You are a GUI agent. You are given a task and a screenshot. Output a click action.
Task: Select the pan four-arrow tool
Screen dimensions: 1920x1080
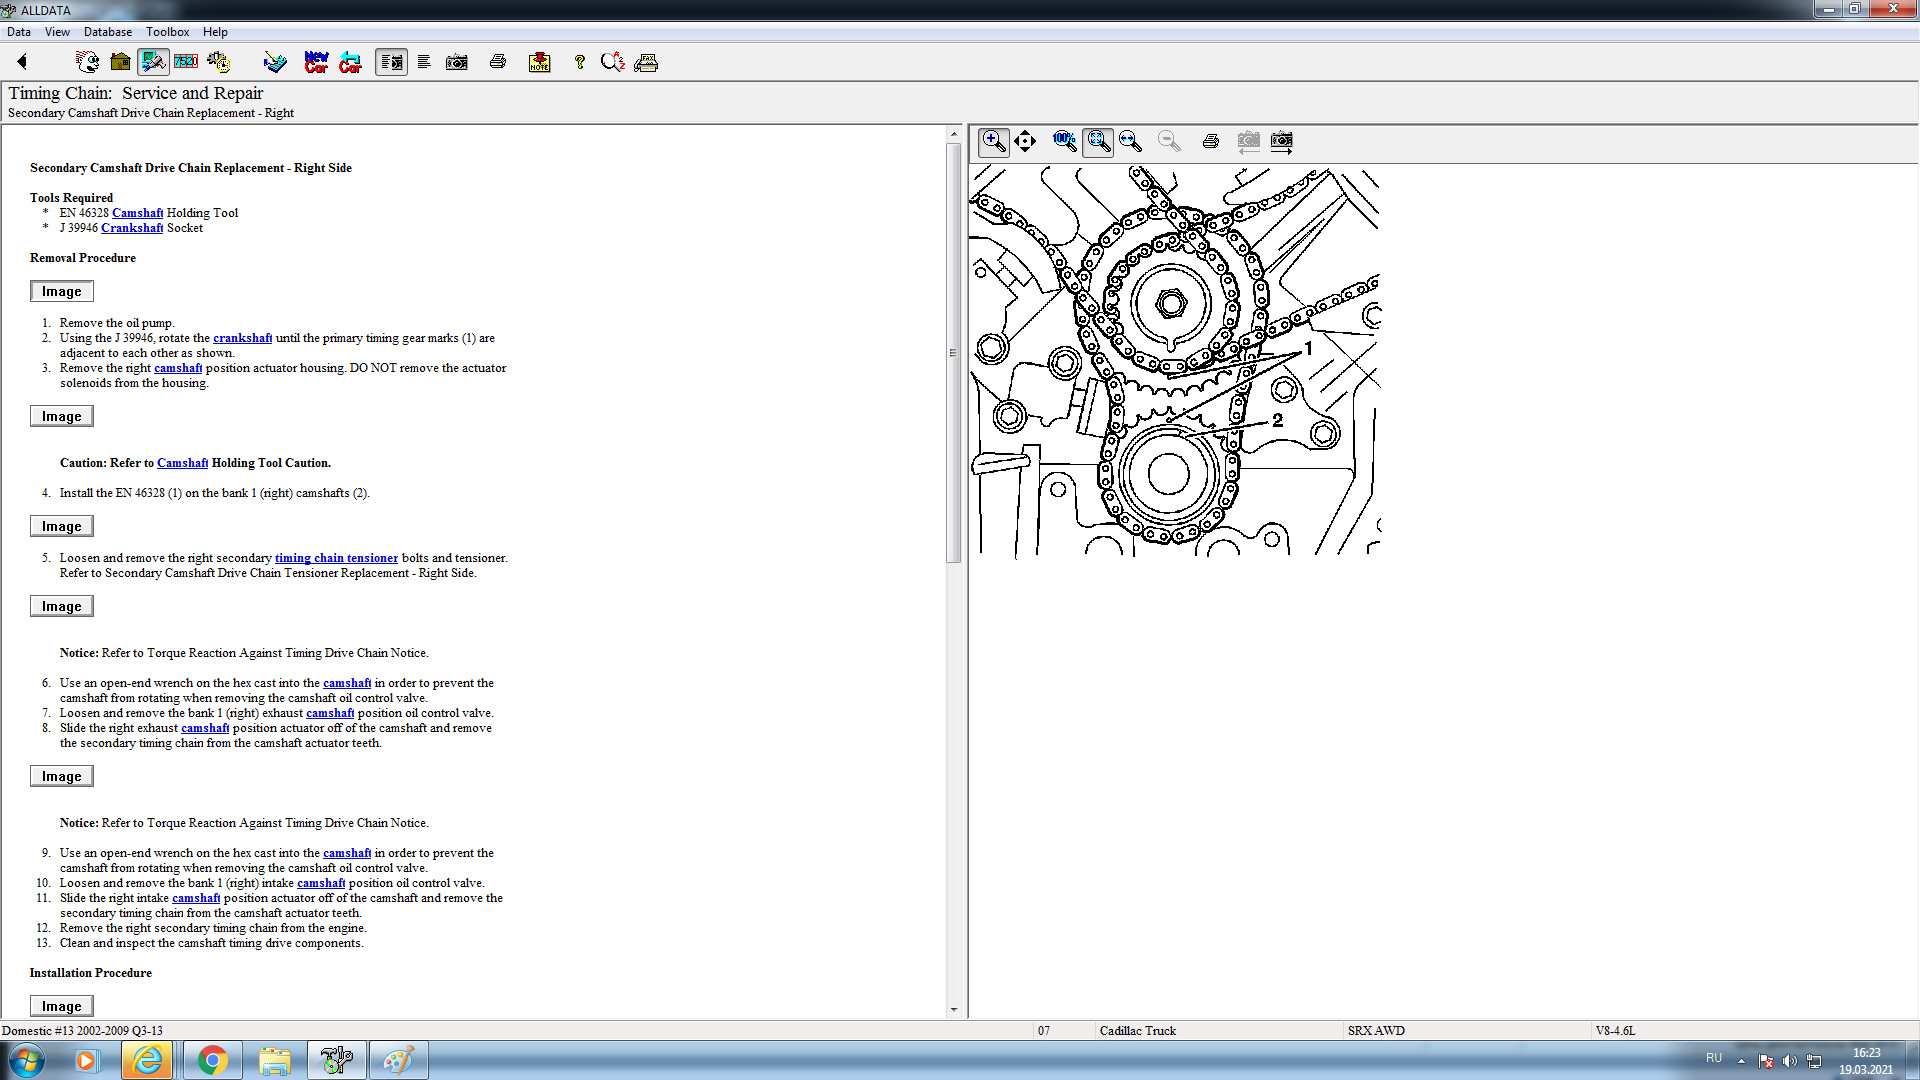pos(1025,141)
